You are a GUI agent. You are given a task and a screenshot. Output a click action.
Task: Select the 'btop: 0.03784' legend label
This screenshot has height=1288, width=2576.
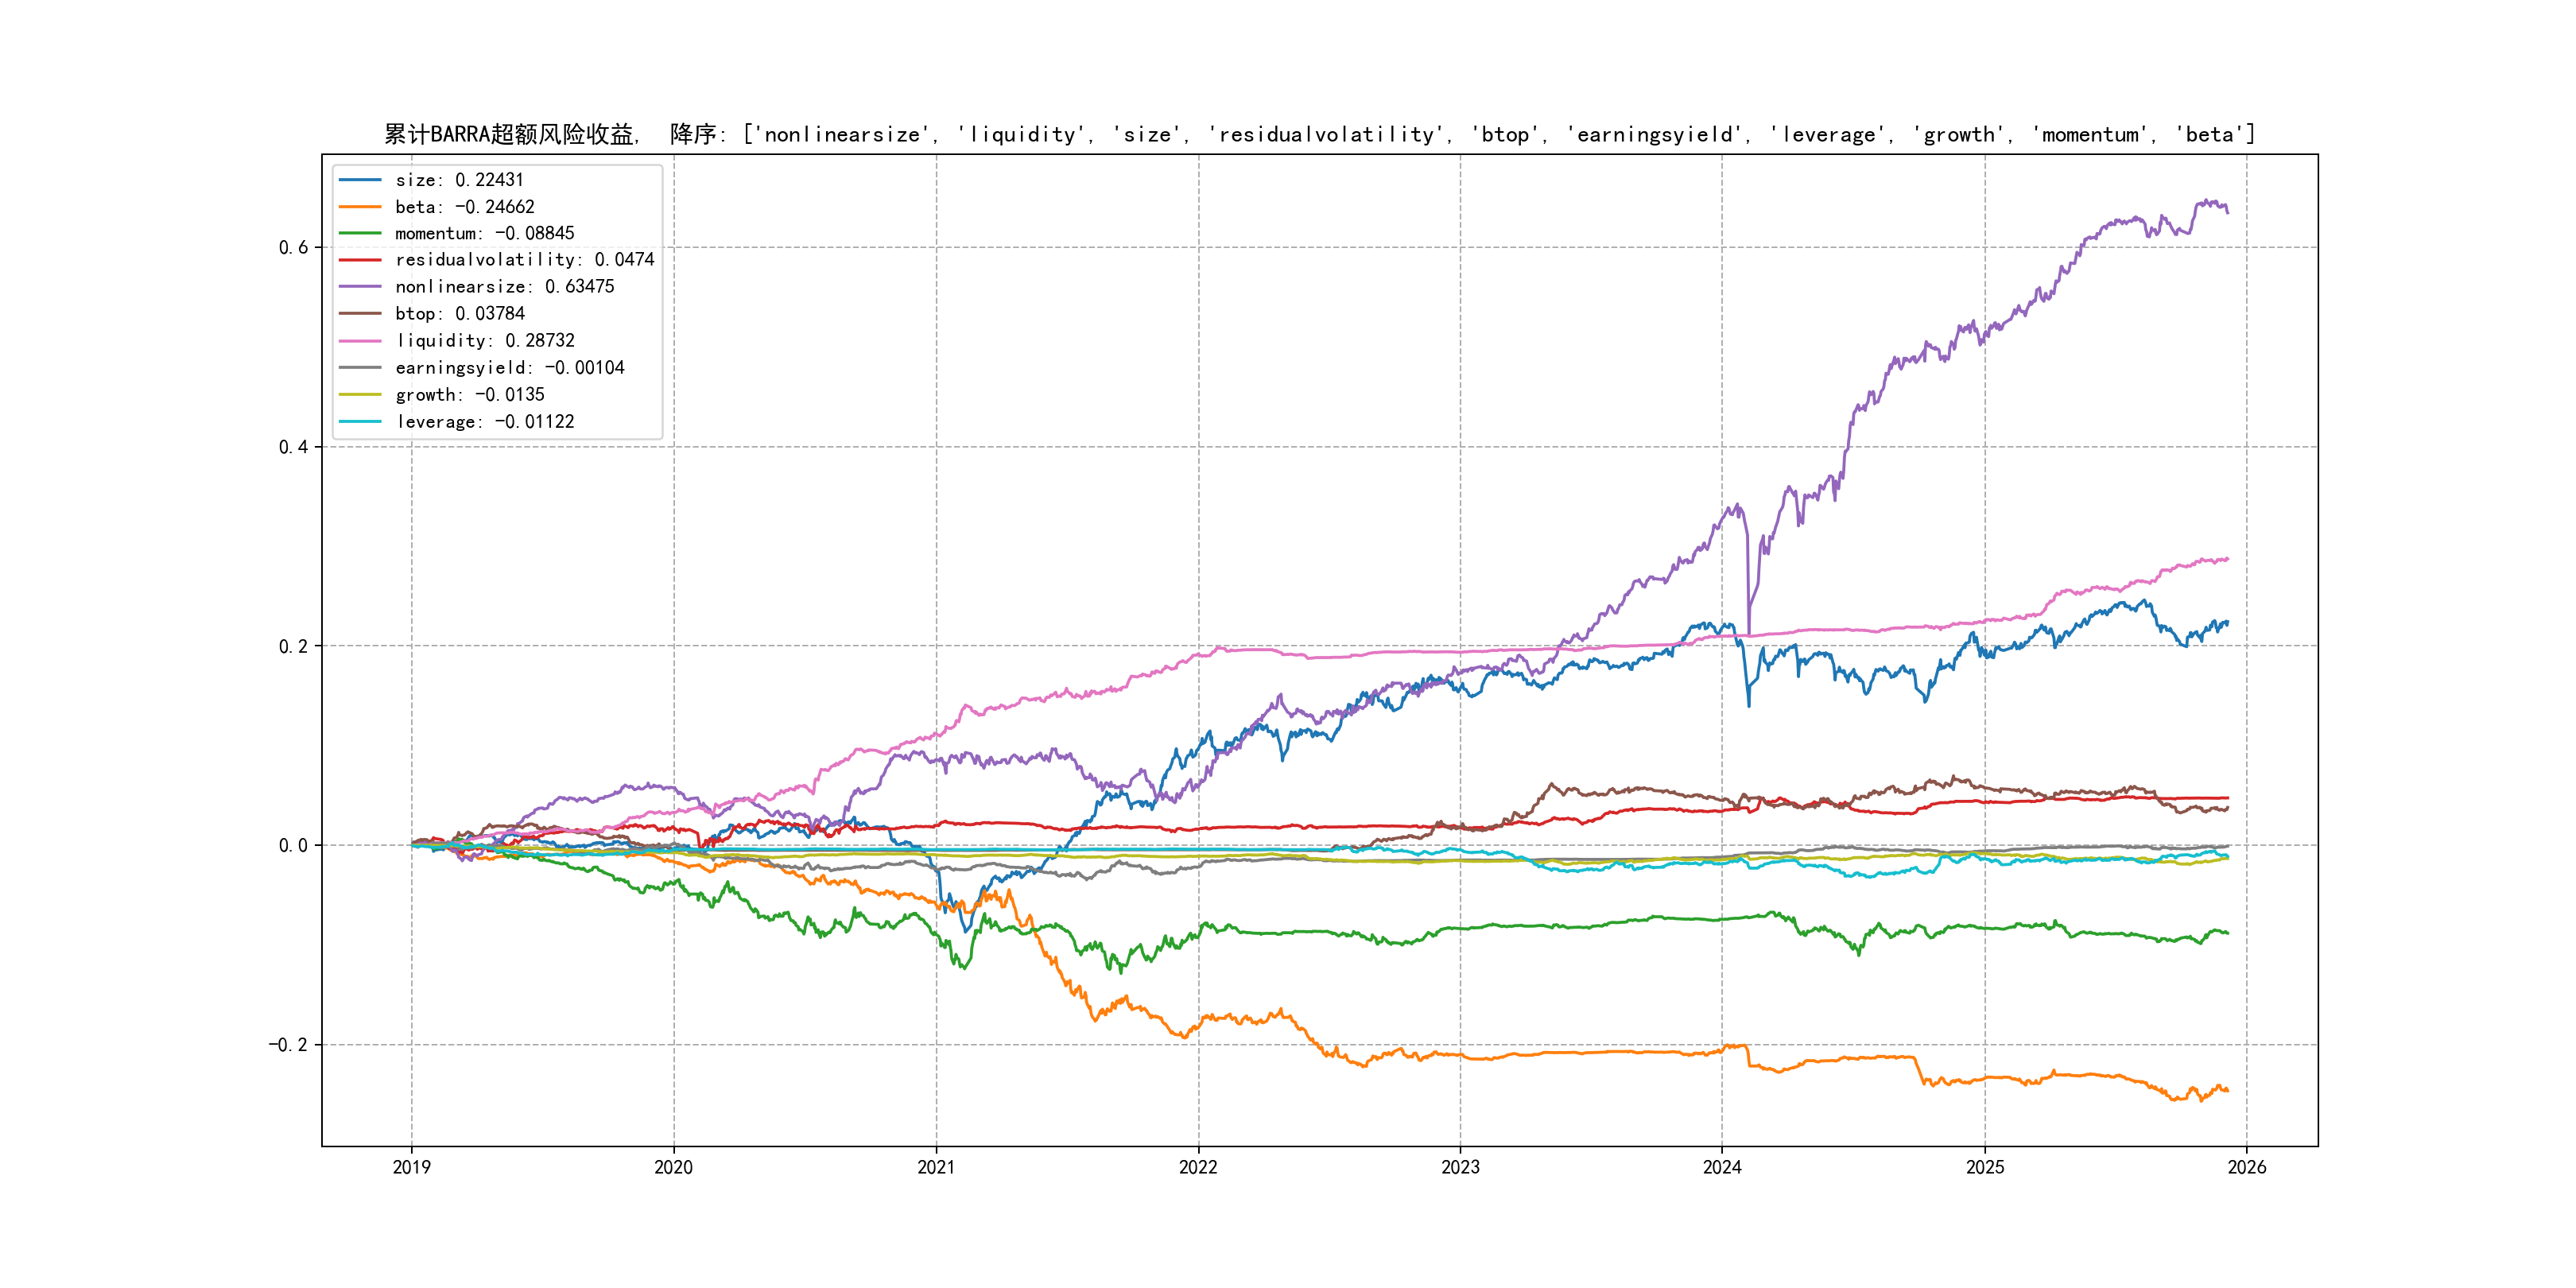click(x=459, y=314)
